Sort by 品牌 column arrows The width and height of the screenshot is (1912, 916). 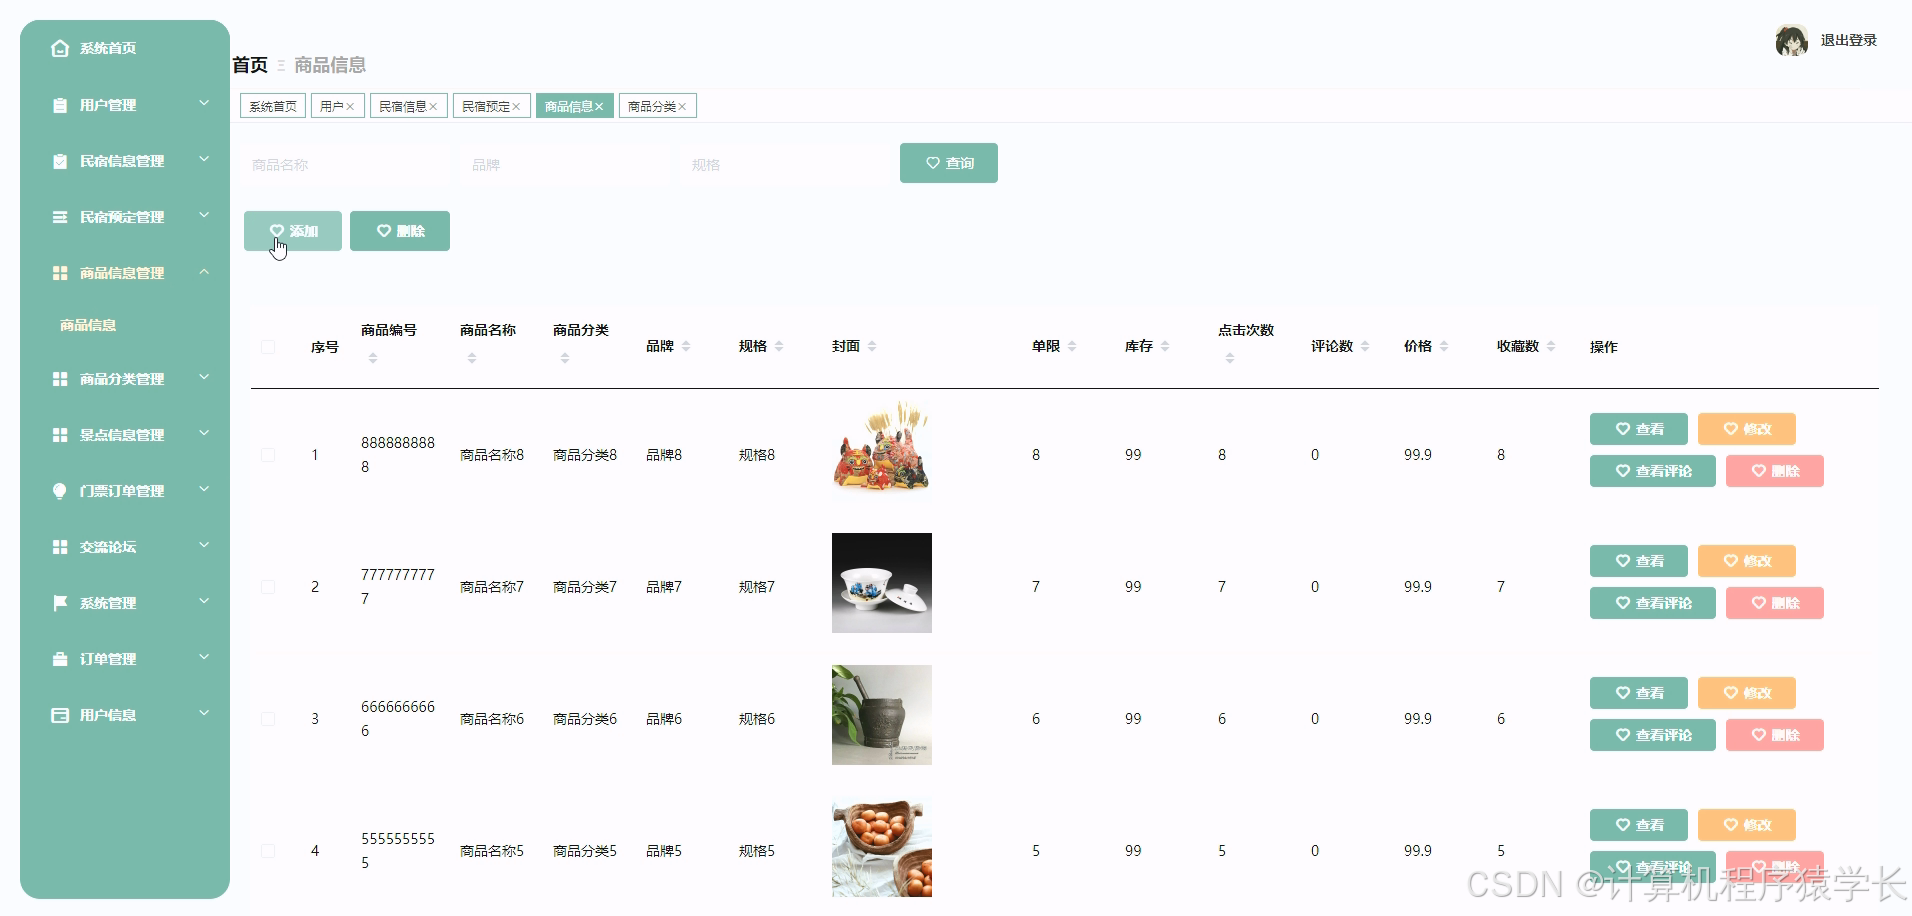pos(686,346)
